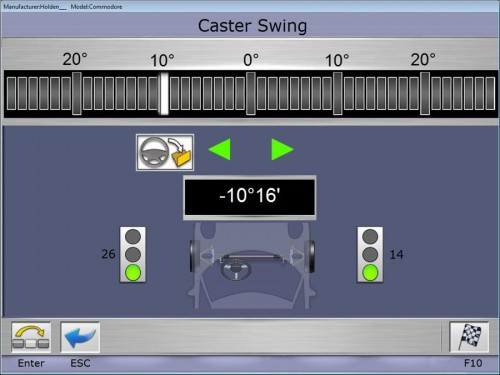500x375 pixels.
Task: Click the steering wheel save icon
Action: pos(165,153)
